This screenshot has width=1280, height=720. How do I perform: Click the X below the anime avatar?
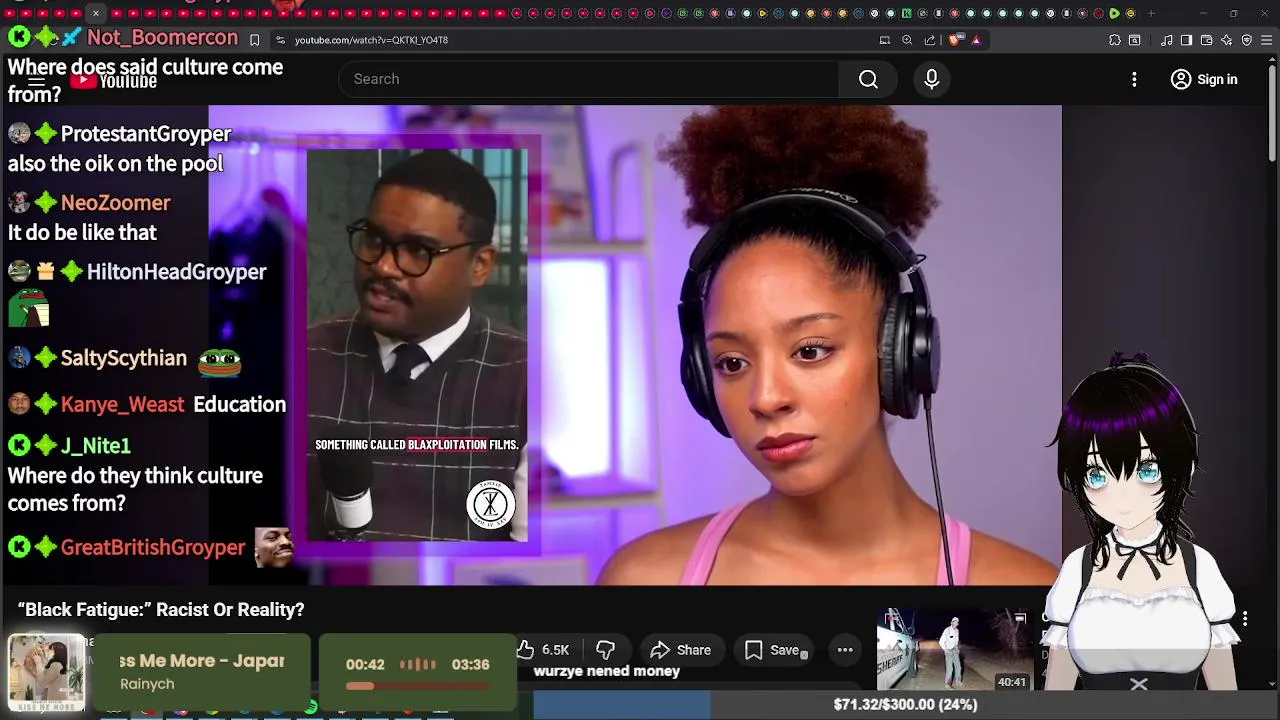tap(1139, 685)
